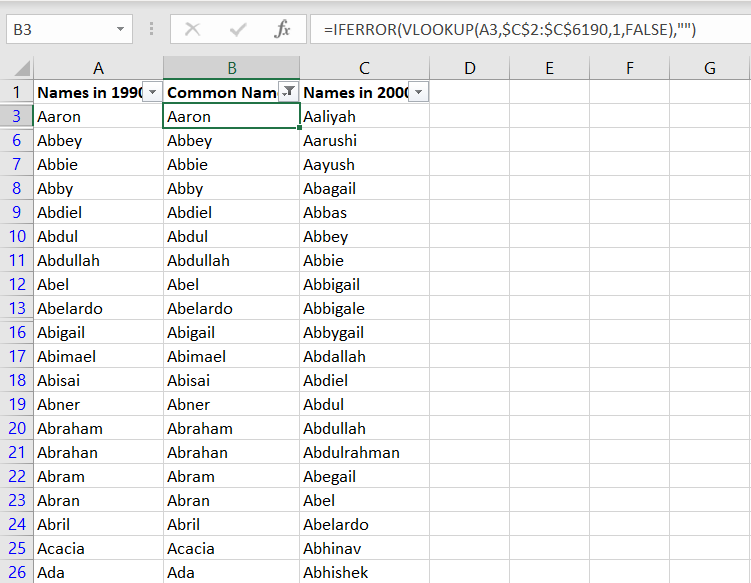751x583 pixels.
Task: Open the Names in 1990 filter dropdown
Action: click(x=153, y=91)
